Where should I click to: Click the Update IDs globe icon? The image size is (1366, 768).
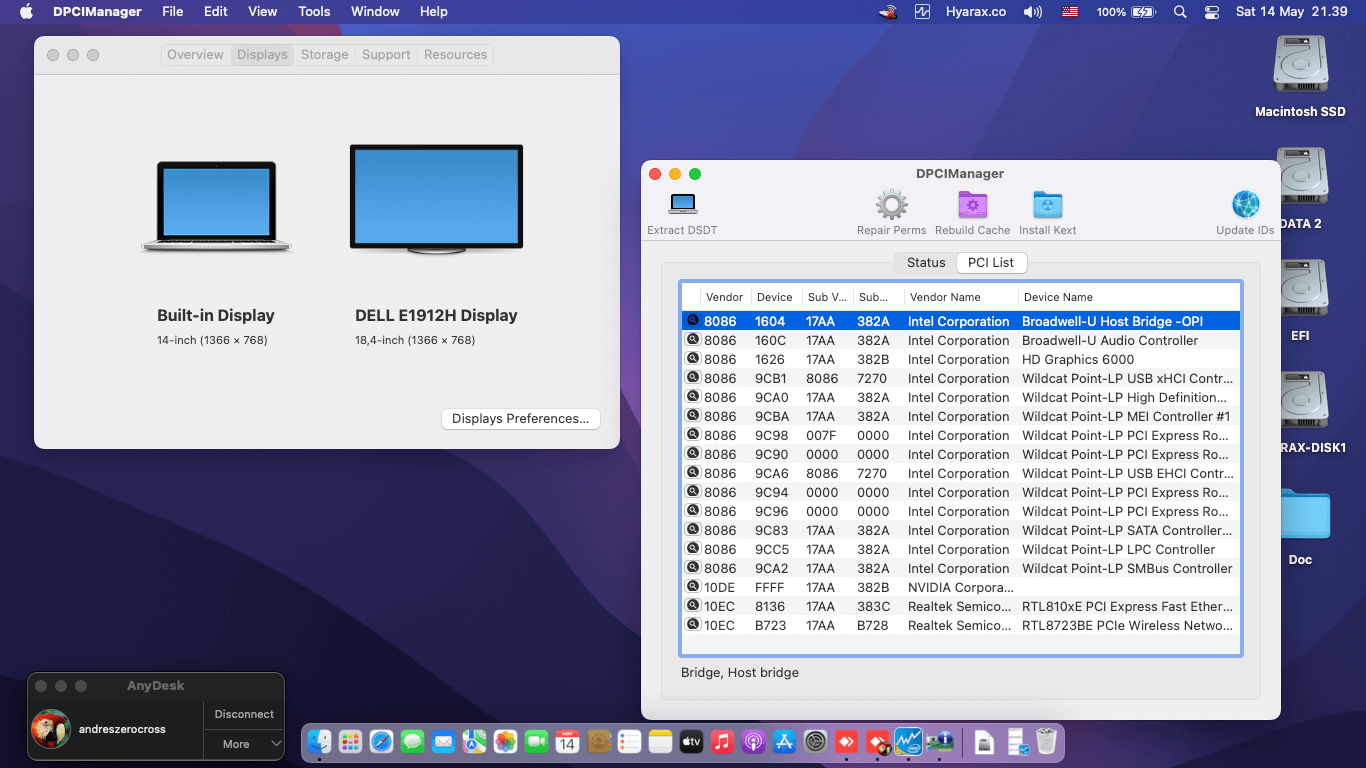[1246, 205]
